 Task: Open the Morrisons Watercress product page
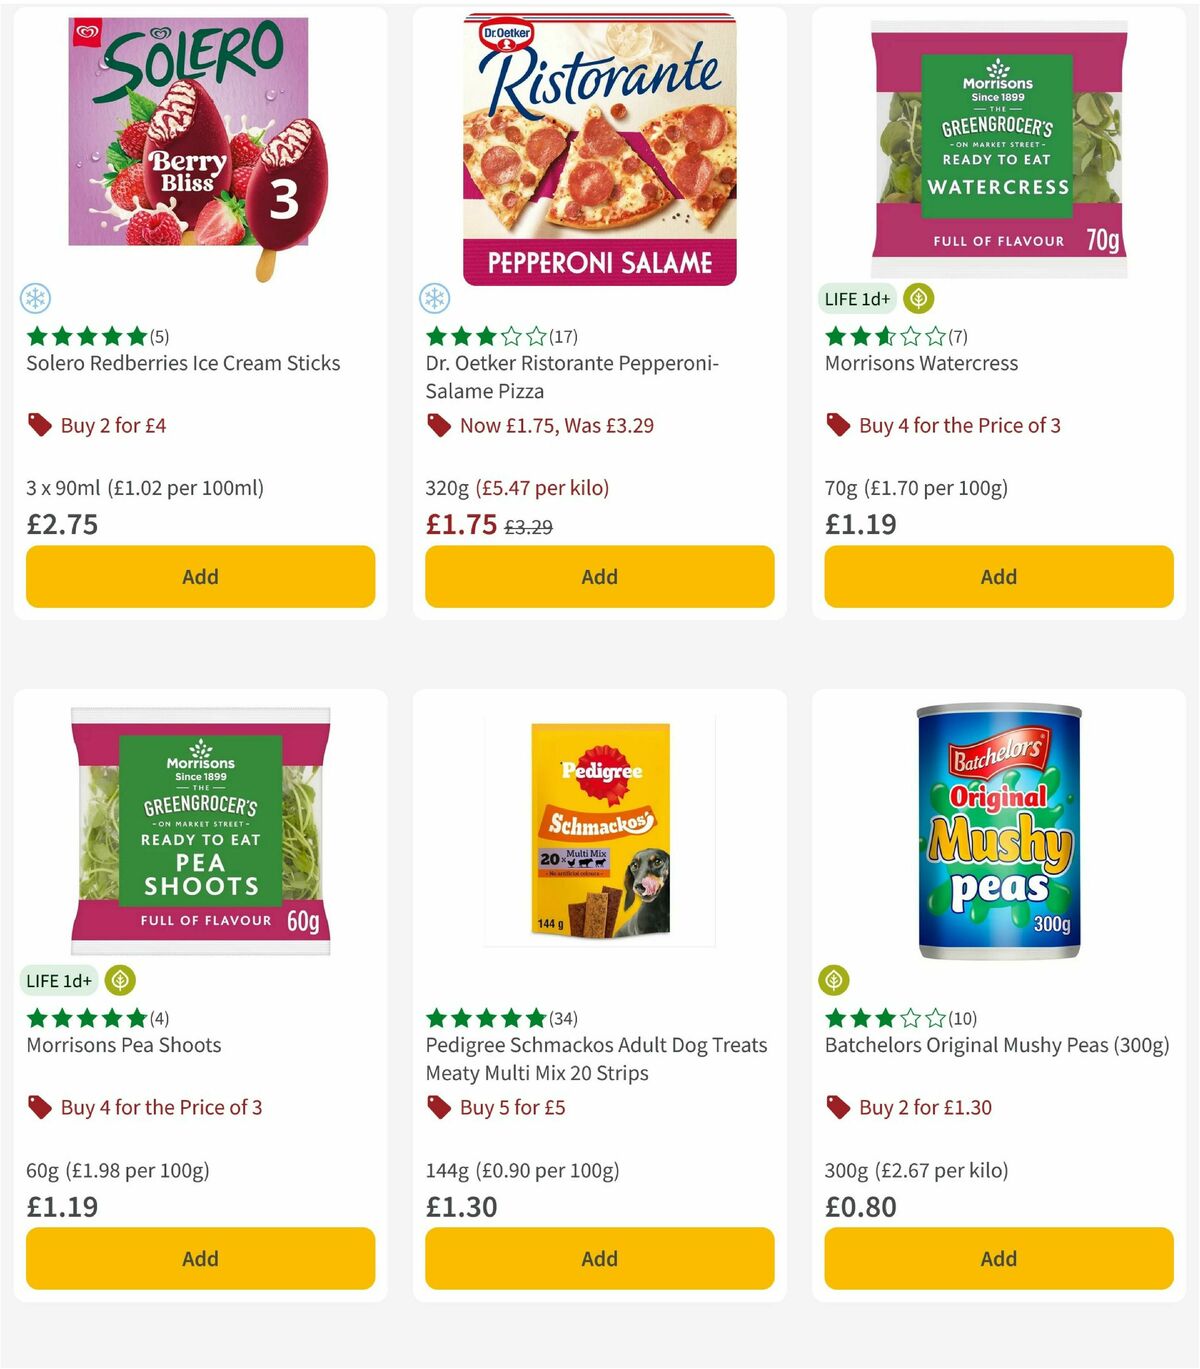921,363
